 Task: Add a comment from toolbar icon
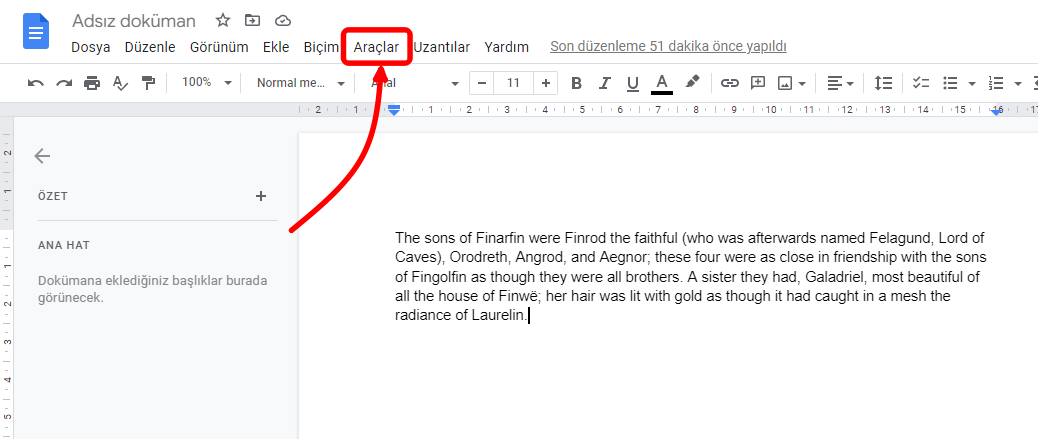(x=758, y=83)
